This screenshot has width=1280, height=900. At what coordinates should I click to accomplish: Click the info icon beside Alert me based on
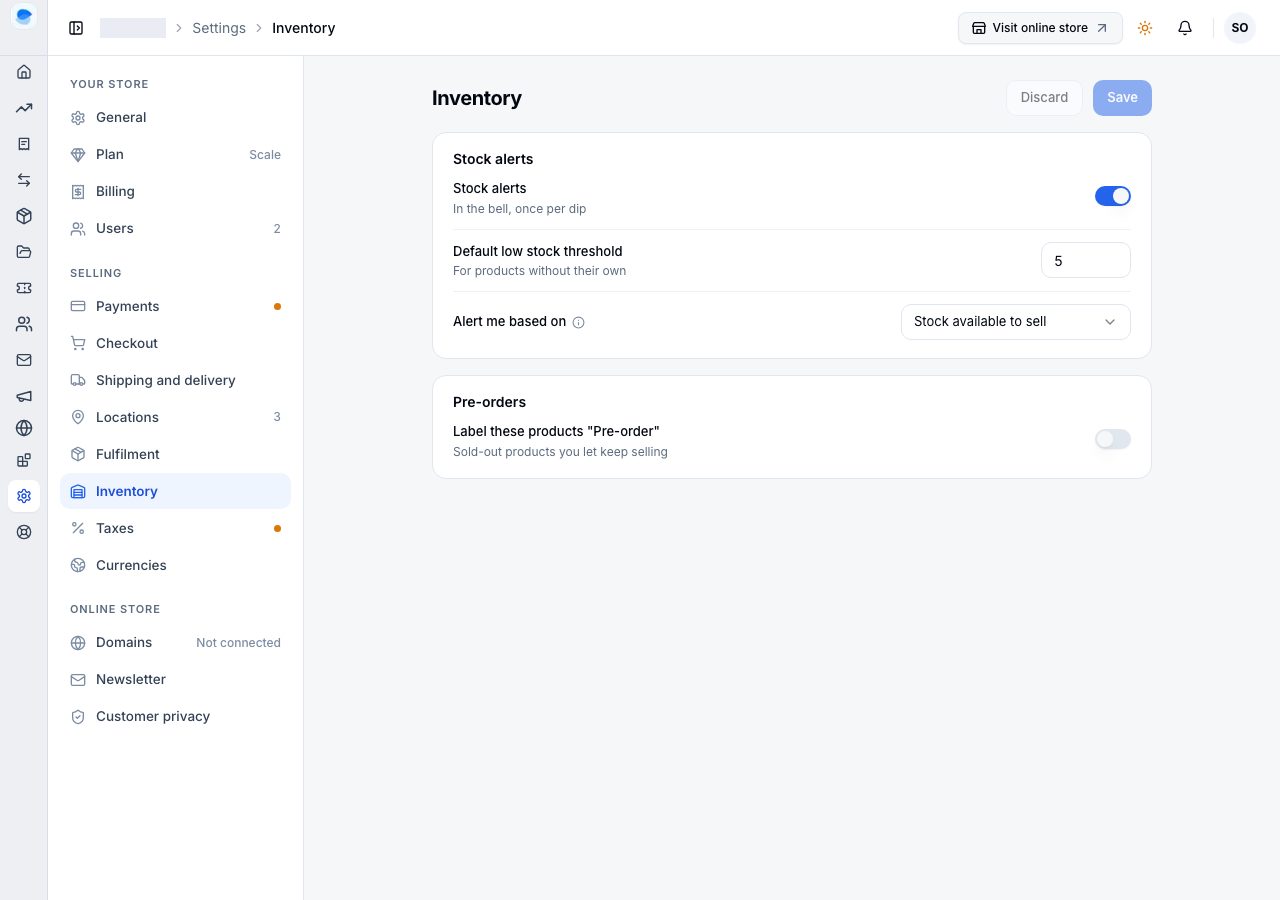pos(578,322)
